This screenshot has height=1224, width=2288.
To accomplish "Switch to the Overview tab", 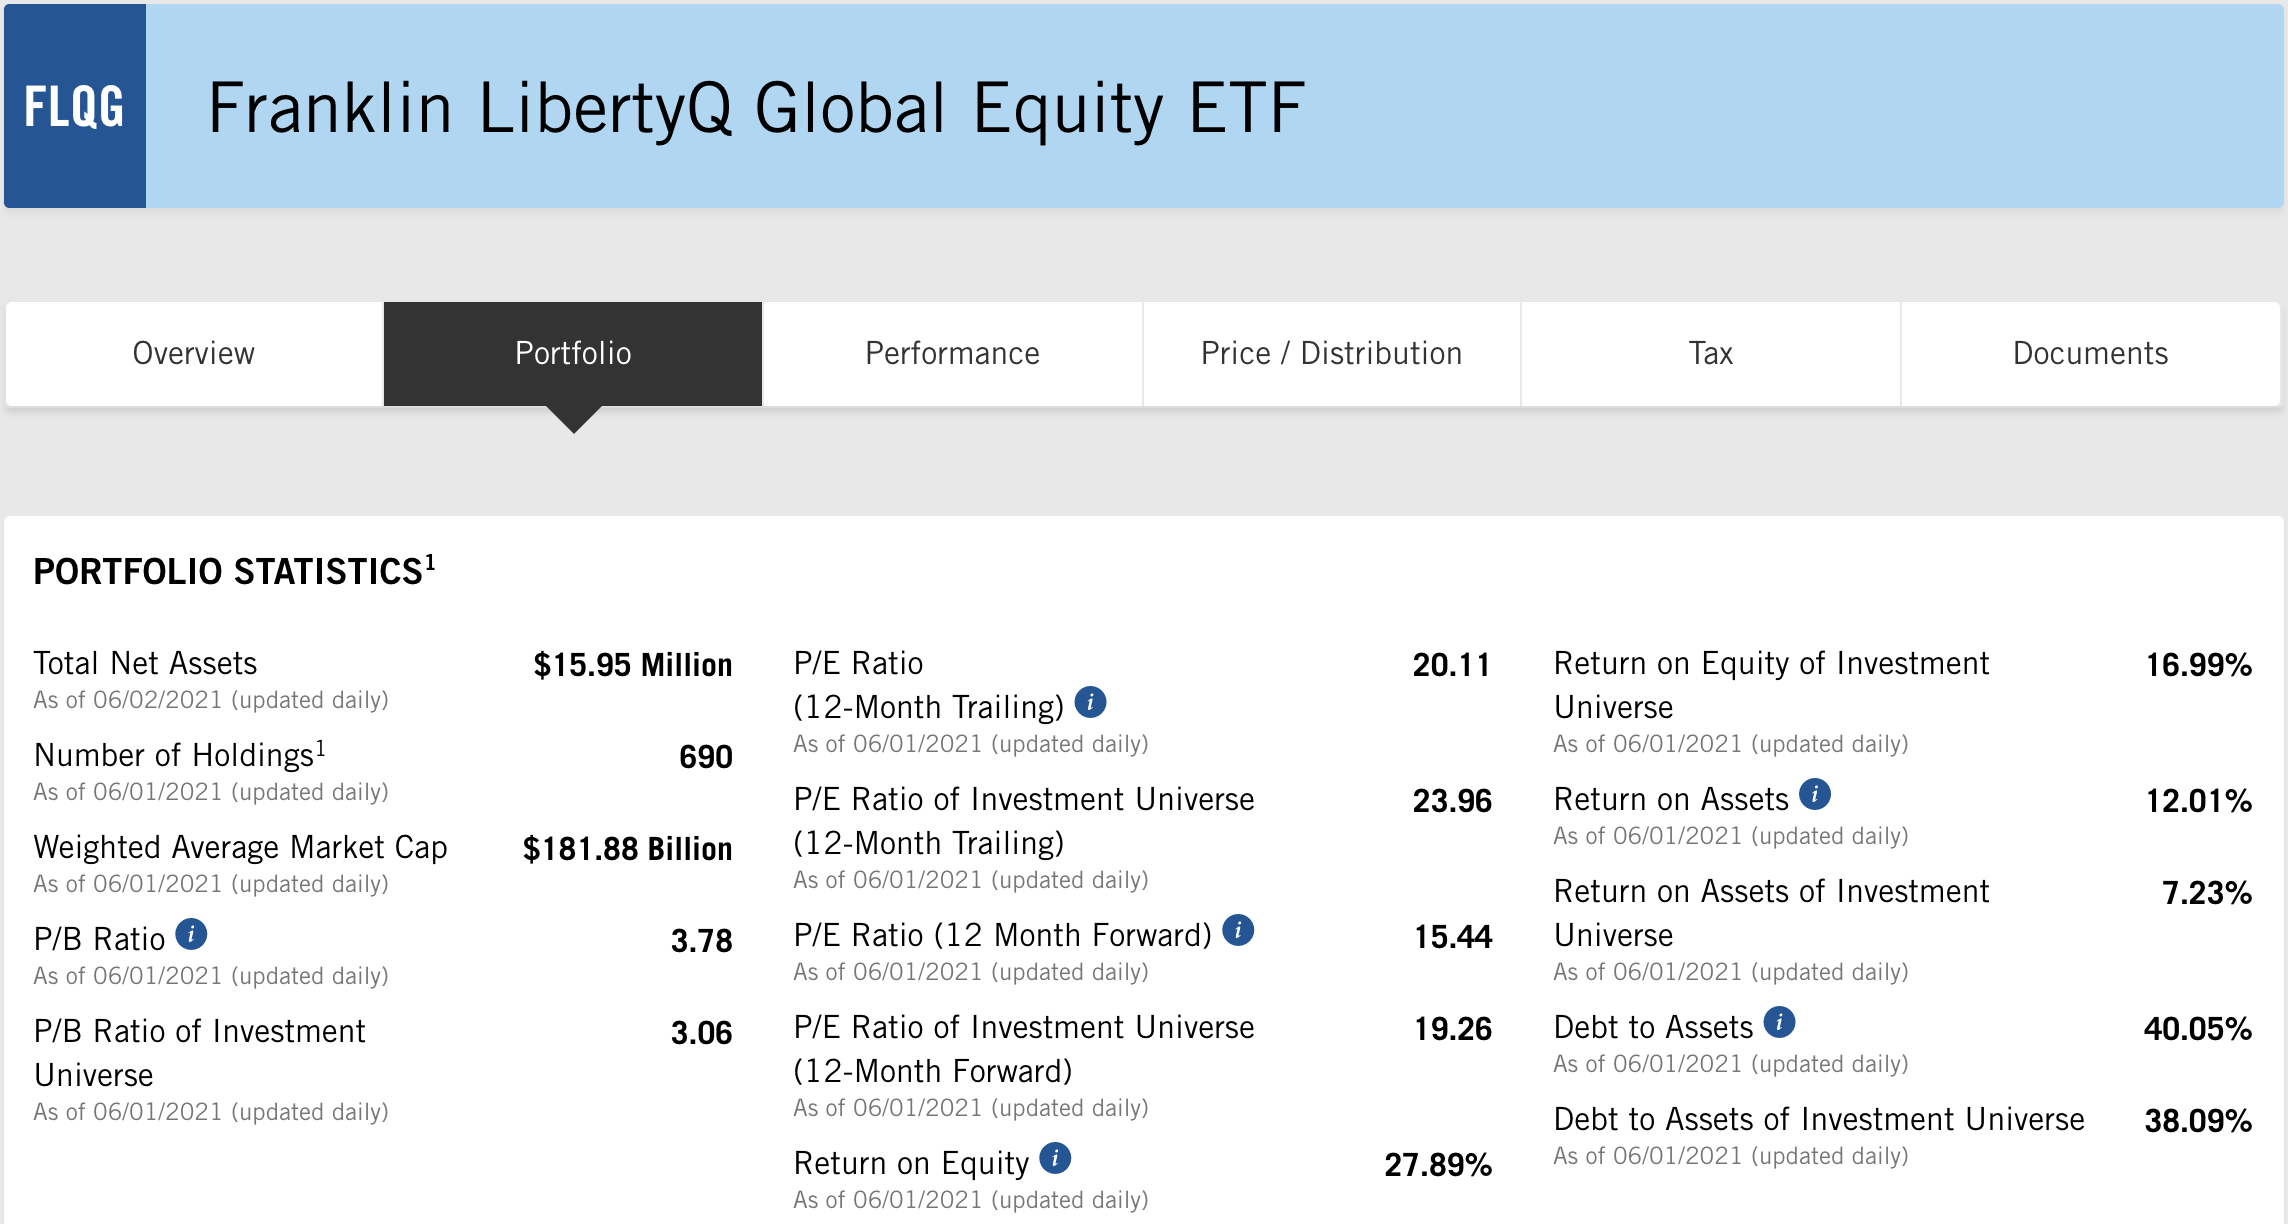I will 194,353.
